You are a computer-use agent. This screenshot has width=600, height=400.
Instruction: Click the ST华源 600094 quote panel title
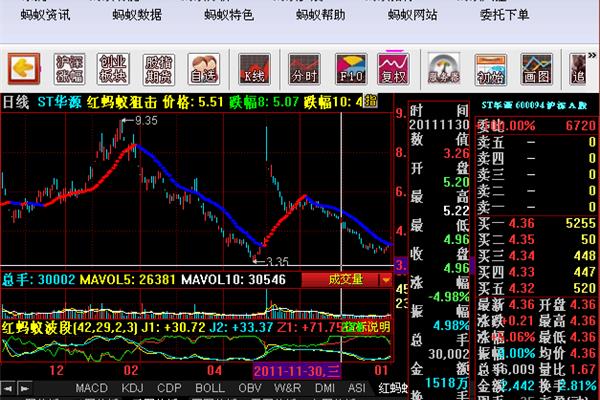pos(534,105)
